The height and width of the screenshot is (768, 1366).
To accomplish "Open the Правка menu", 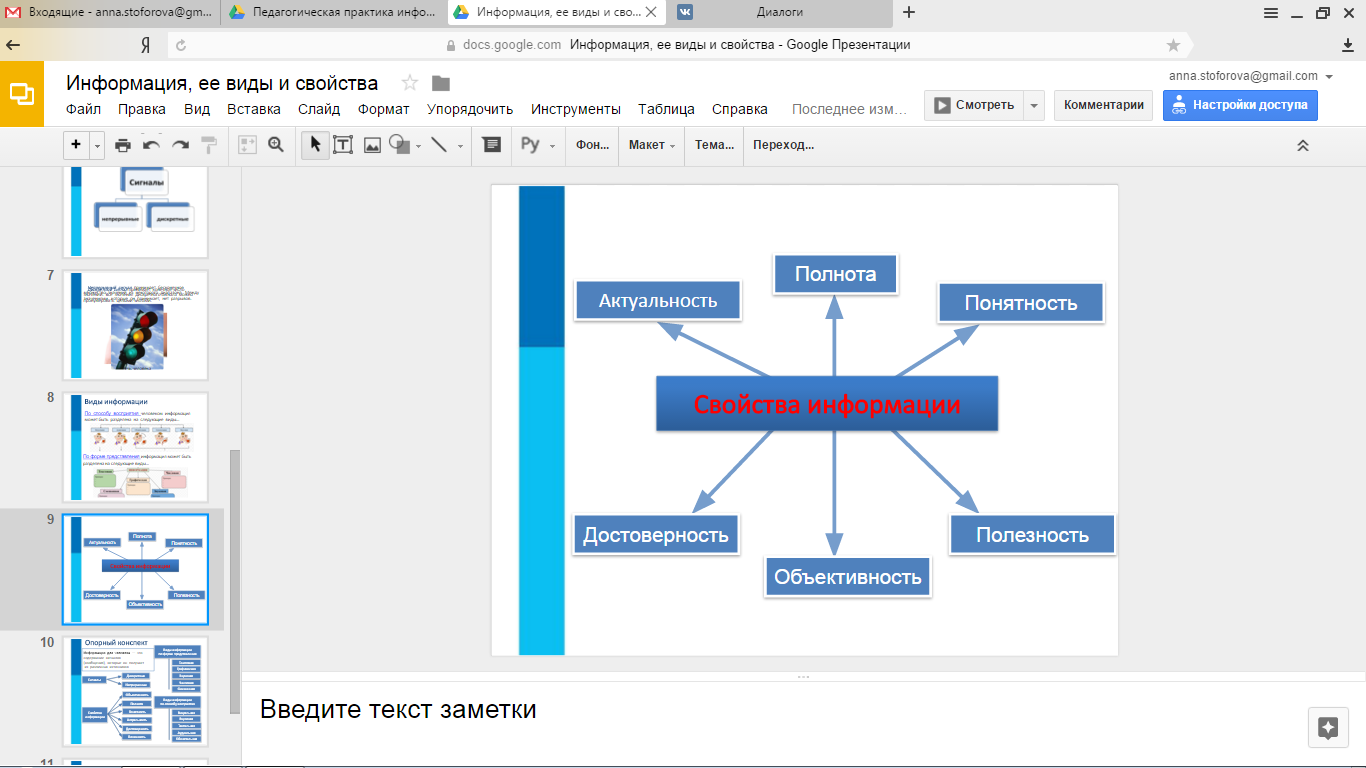I will tap(142, 109).
